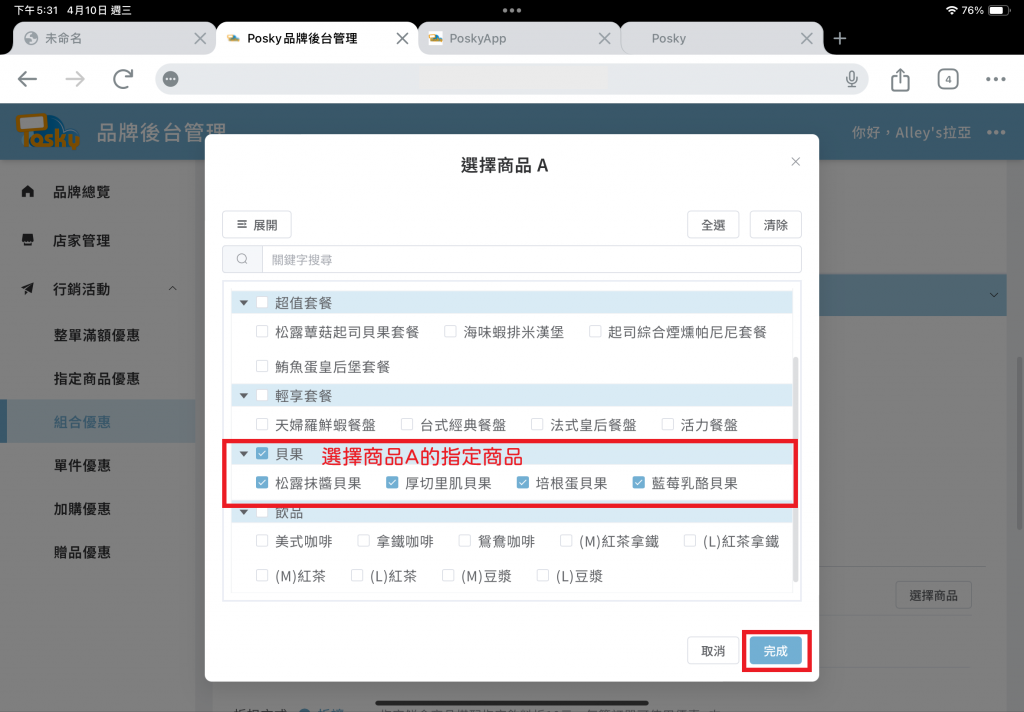The height and width of the screenshot is (712, 1024).
Task: Open the browser more options menu
Action: pos(995,79)
